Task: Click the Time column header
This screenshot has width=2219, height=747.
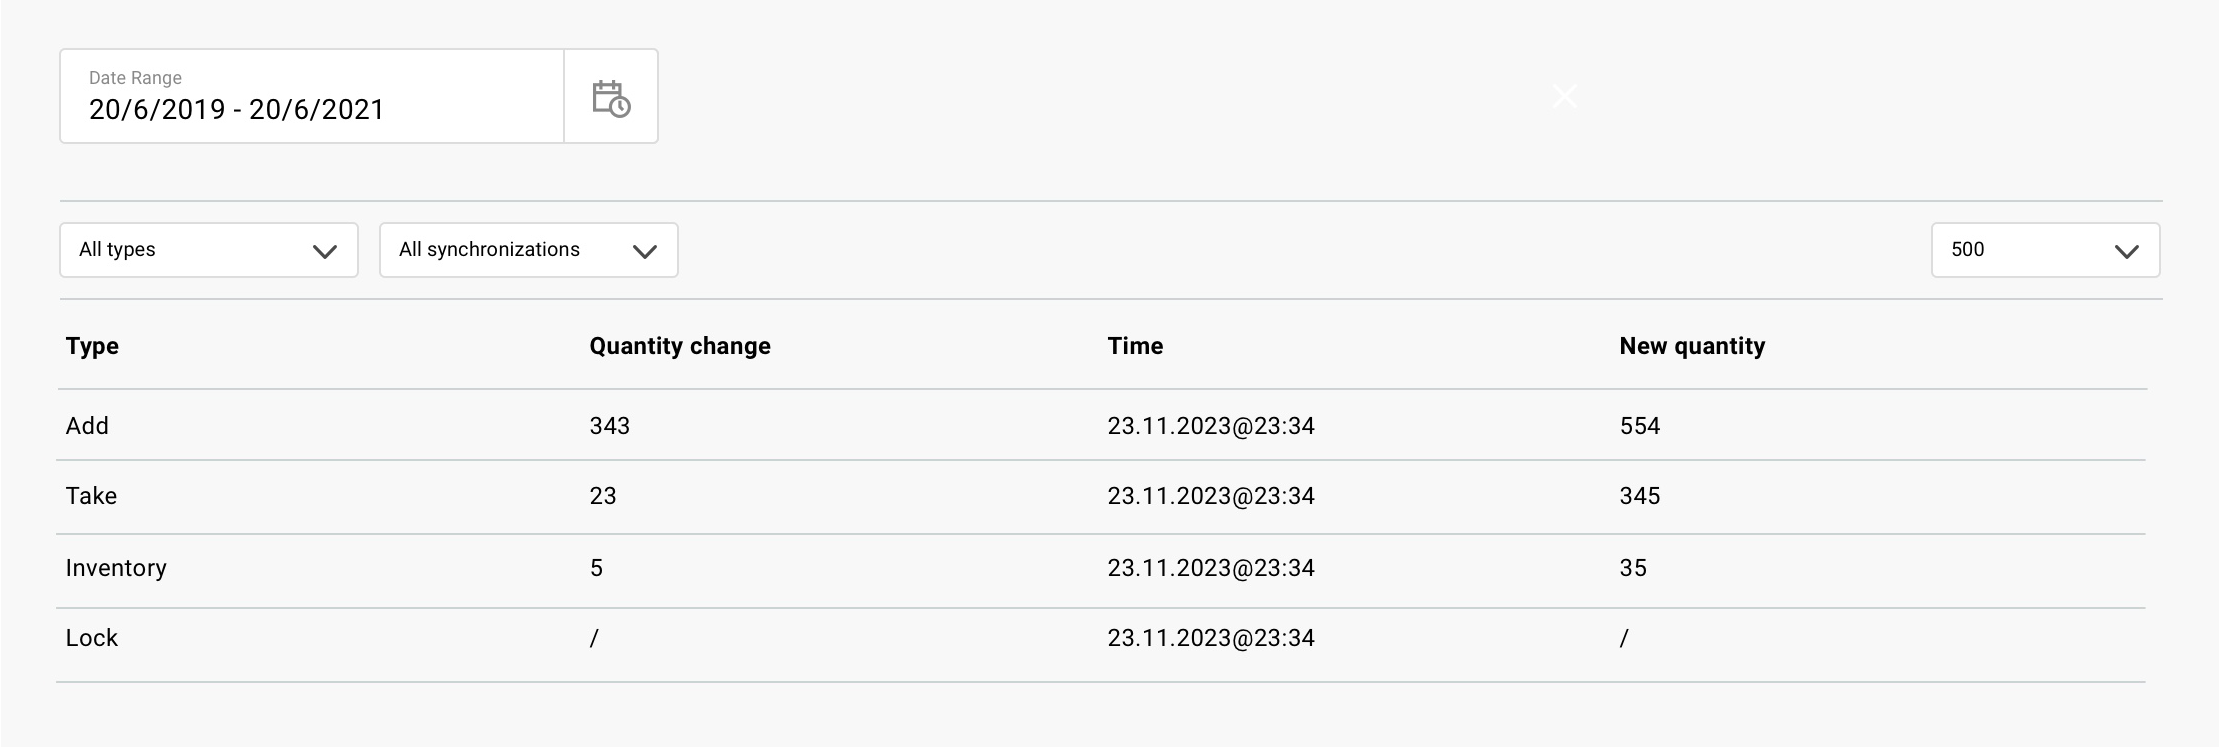Action: (1135, 346)
